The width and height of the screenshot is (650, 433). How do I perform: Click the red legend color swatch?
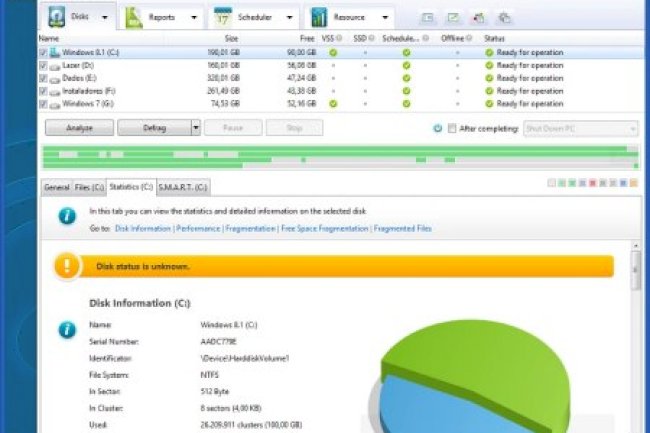point(593,184)
